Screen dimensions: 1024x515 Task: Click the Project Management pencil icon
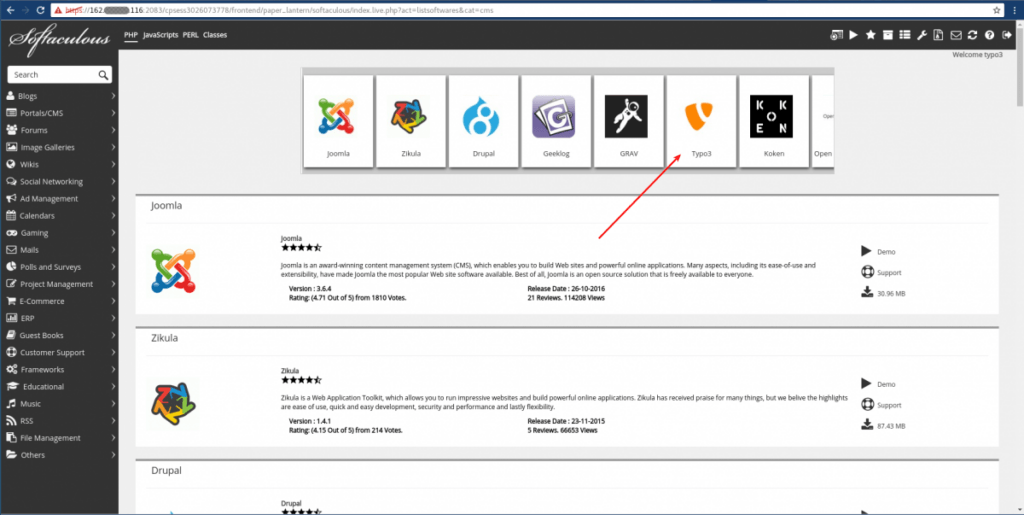11,284
